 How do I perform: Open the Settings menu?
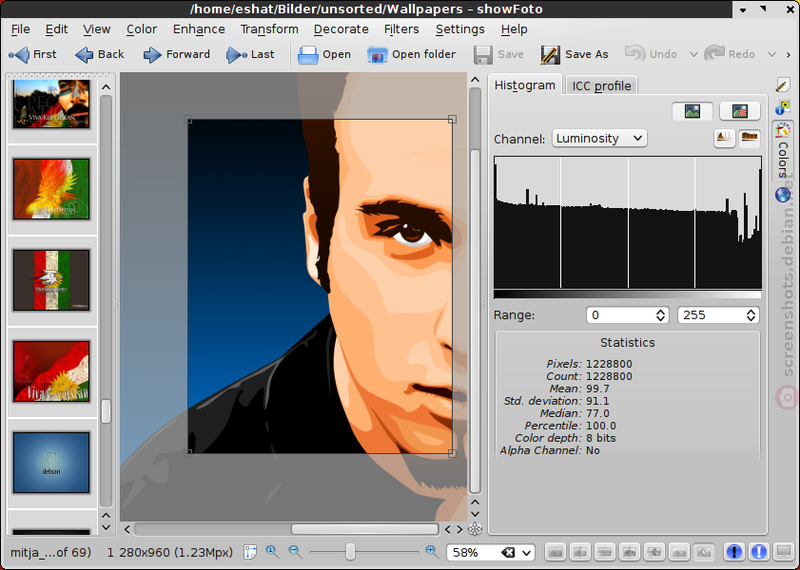pyautogui.click(x=460, y=30)
